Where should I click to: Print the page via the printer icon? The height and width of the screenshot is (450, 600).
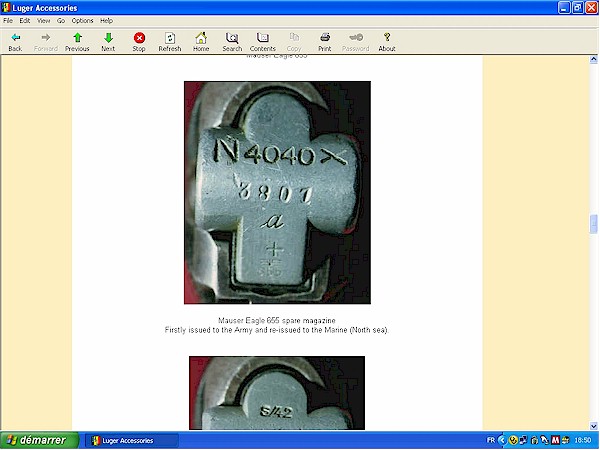point(324,38)
